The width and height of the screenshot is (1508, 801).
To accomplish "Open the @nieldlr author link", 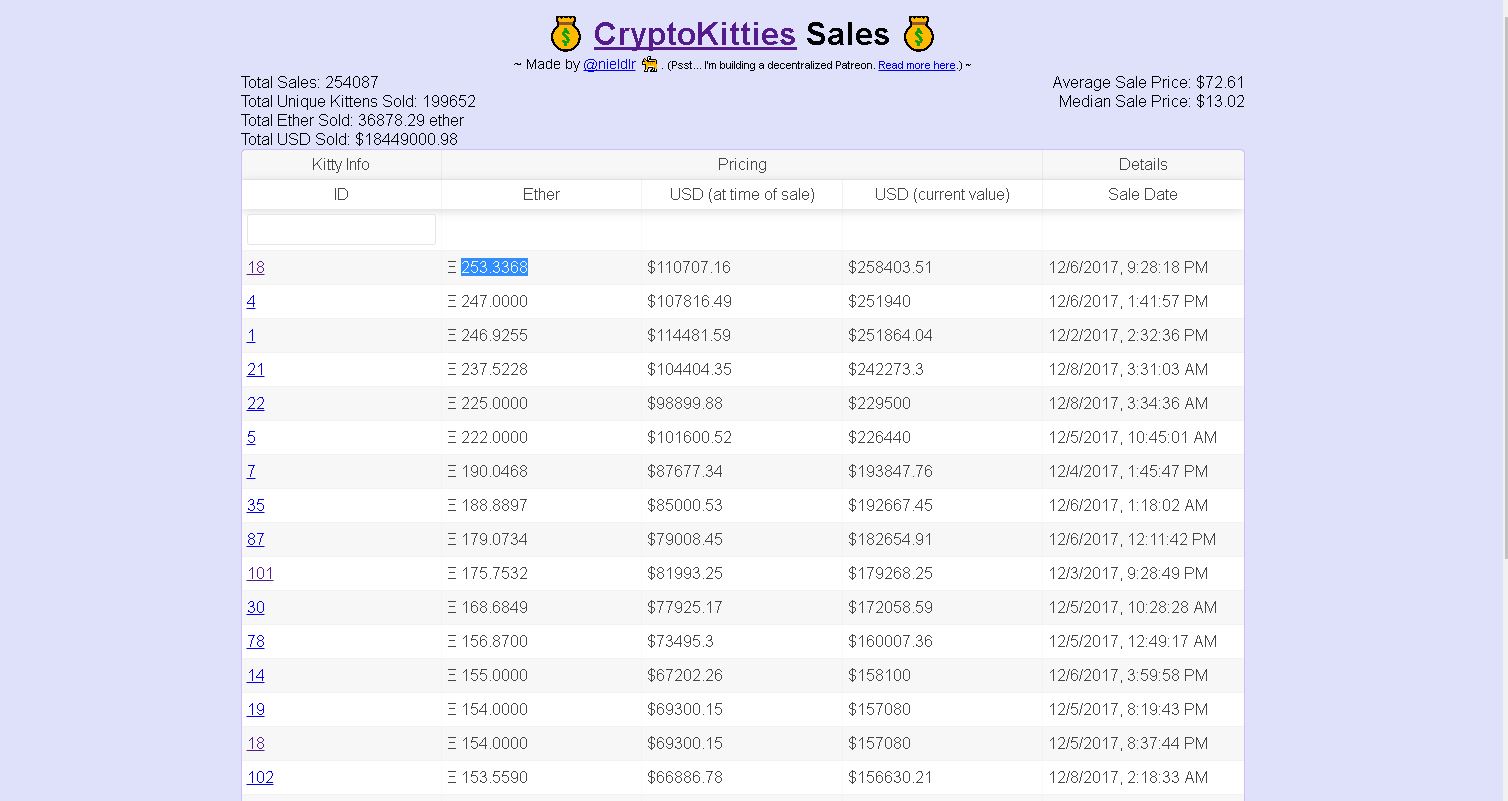I will (609, 64).
